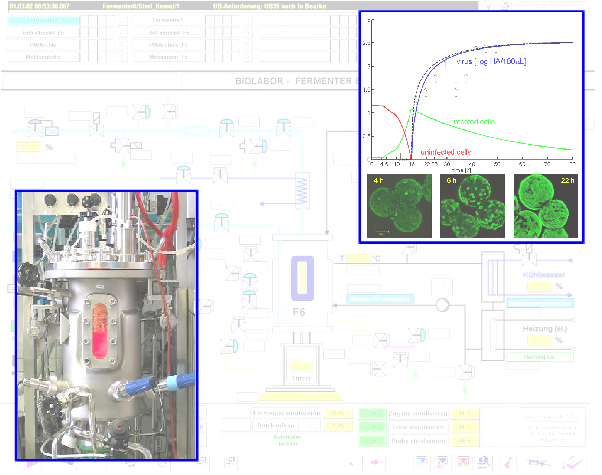Open the magnifier tool in bottom toolbar
The image size is (602, 475).
point(483,462)
